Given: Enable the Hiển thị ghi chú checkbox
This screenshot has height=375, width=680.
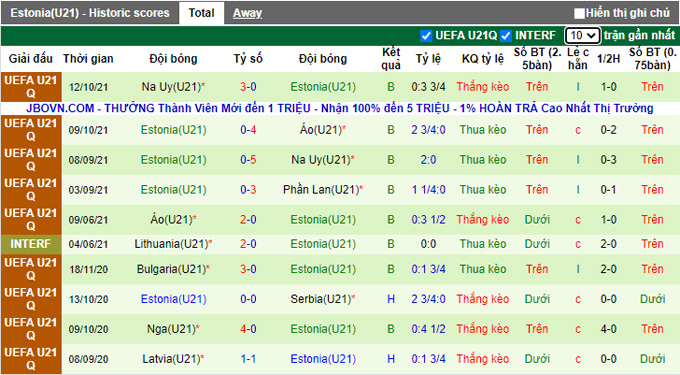Looking at the screenshot, I should point(579,13).
